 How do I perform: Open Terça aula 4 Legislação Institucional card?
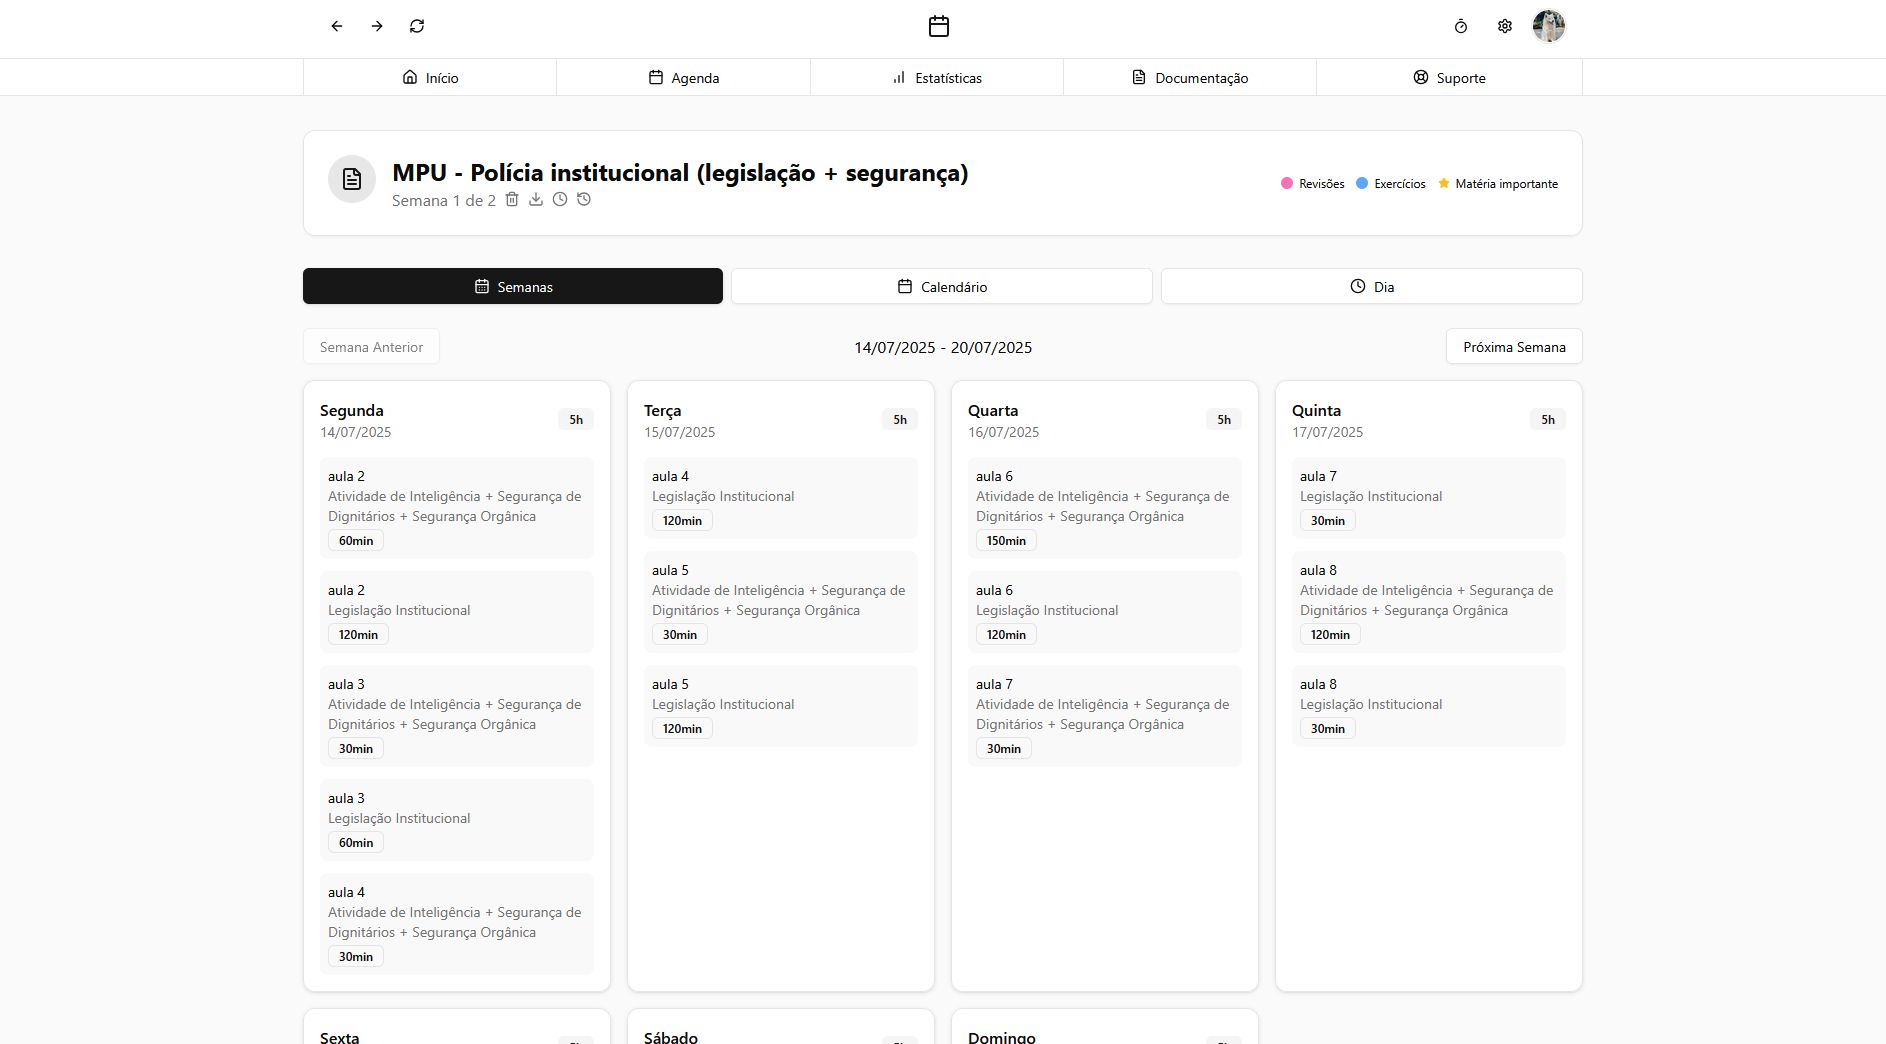tap(781, 498)
